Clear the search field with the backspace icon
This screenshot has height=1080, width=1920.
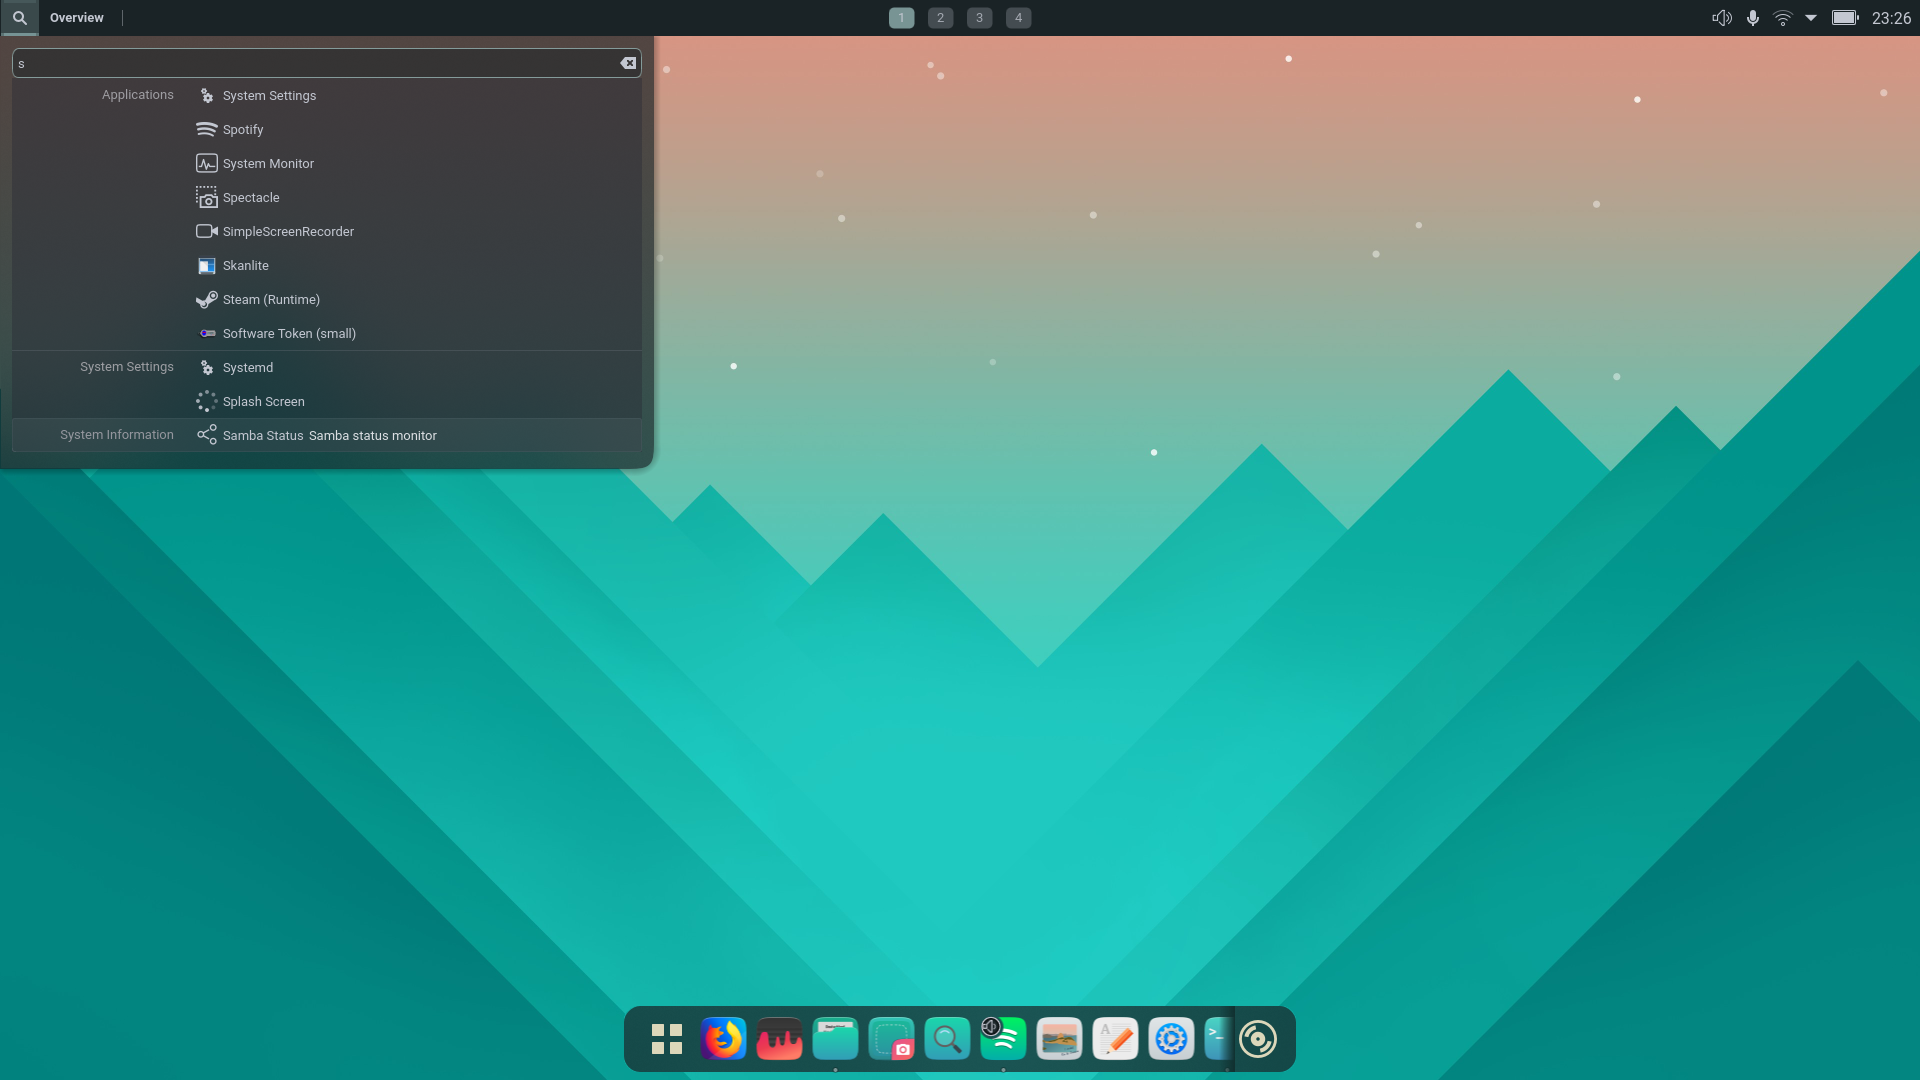tap(628, 63)
